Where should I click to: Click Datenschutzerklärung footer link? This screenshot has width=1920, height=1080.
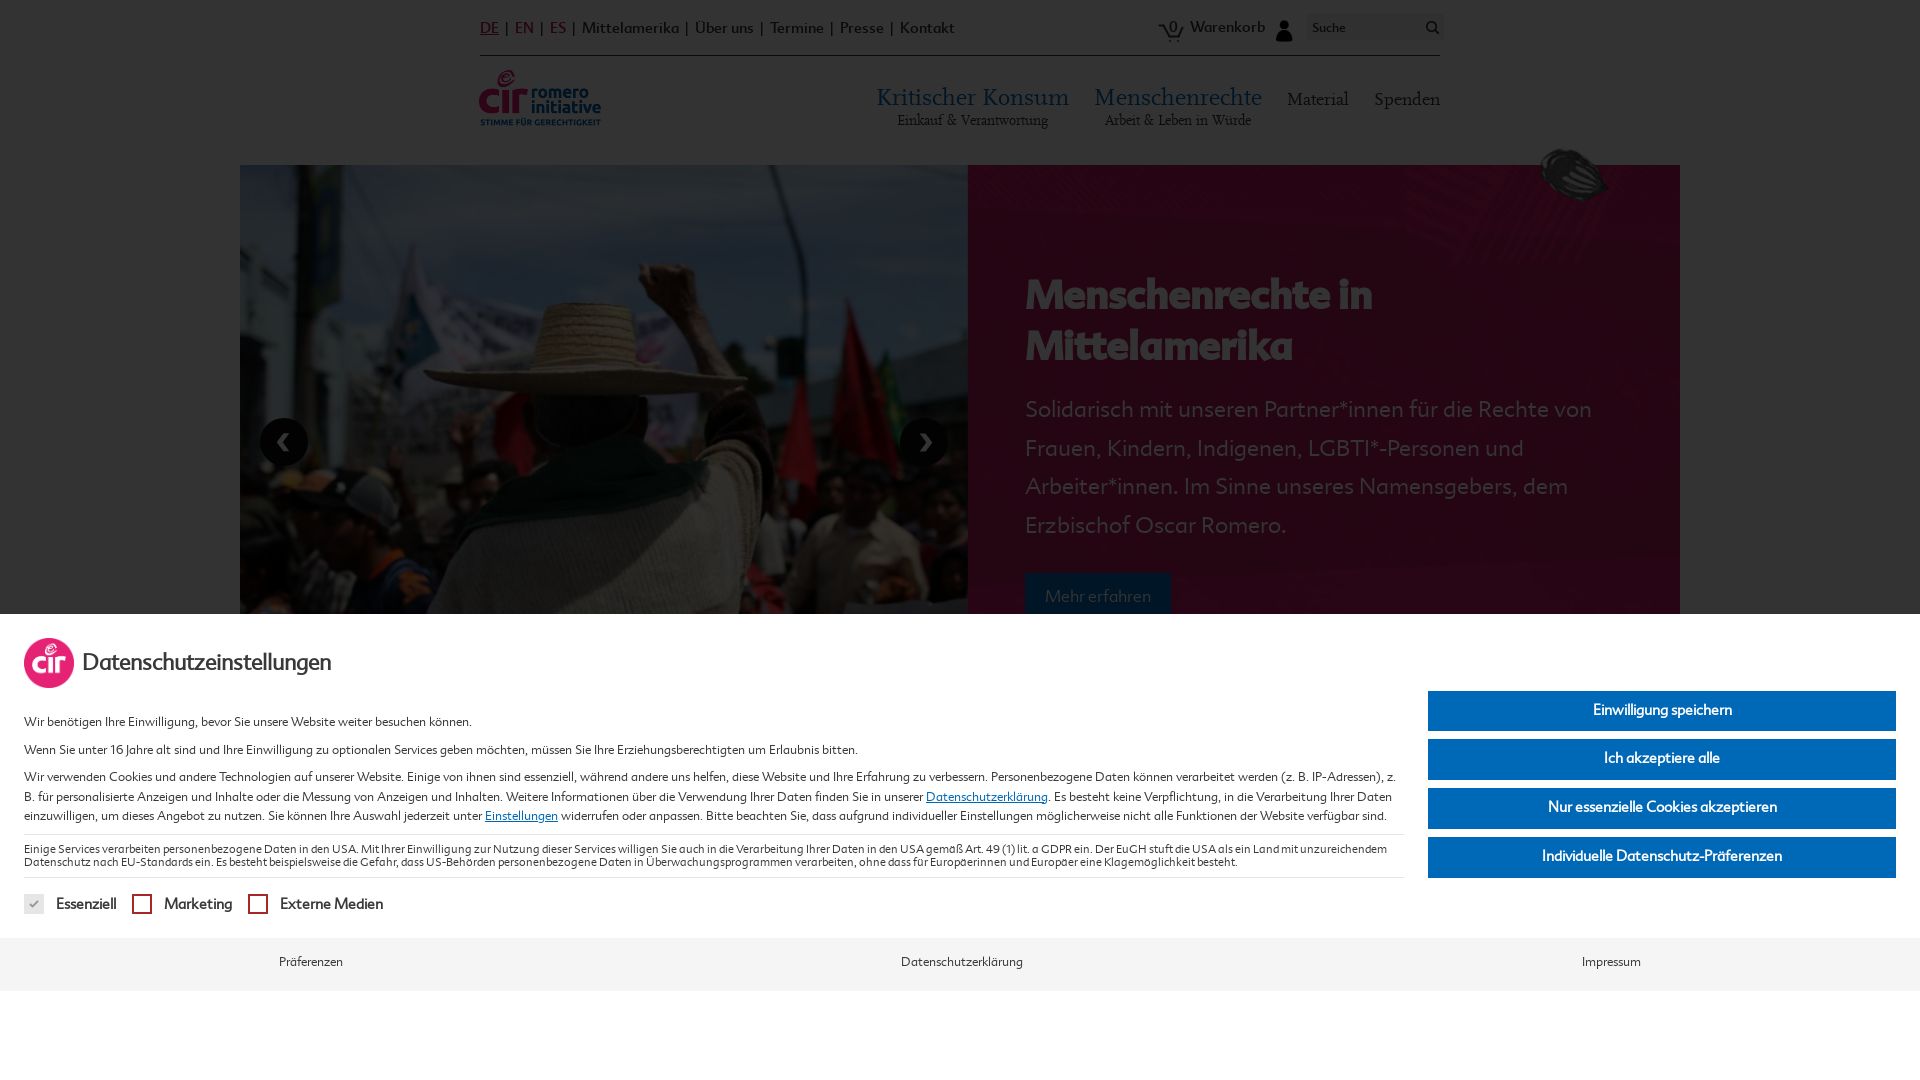click(962, 962)
